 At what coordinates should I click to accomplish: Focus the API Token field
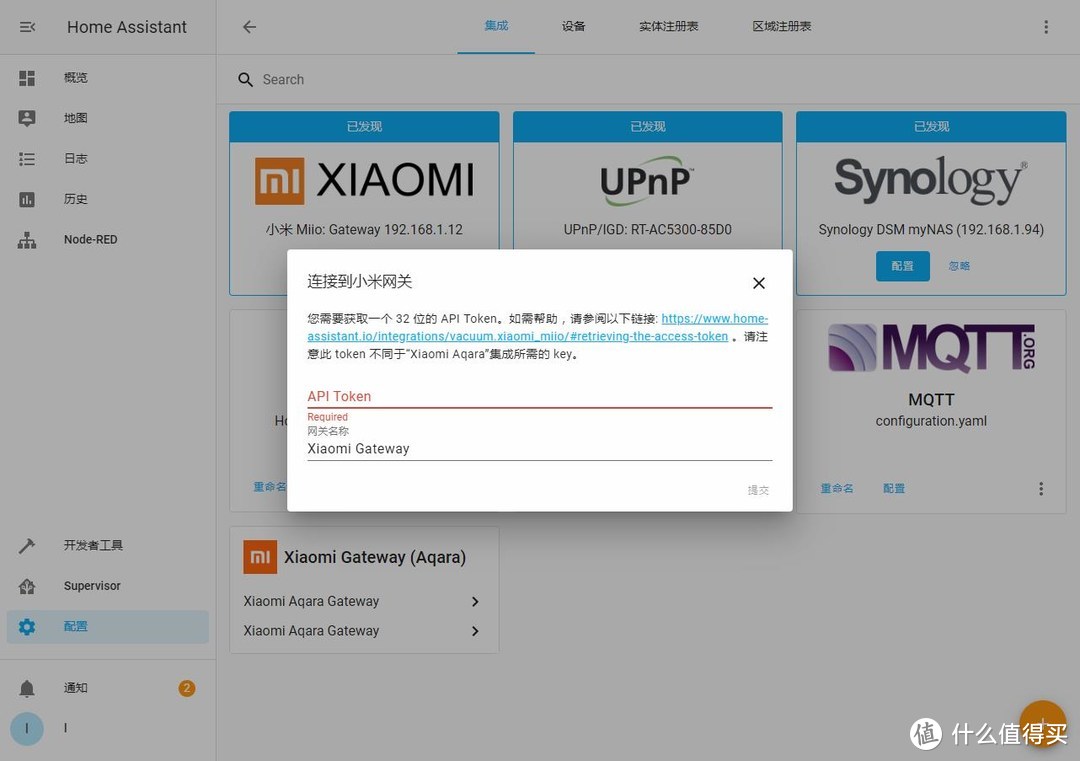click(539, 397)
